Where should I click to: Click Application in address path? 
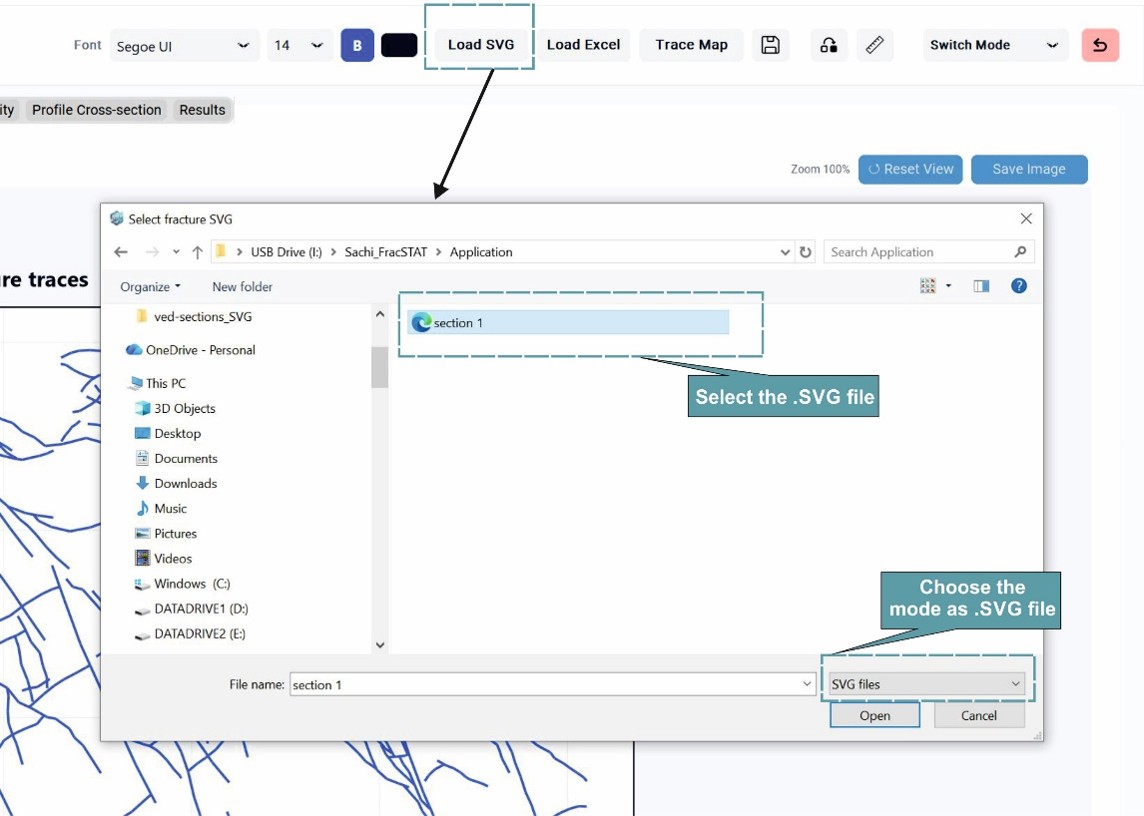pyautogui.click(x=481, y=252)
